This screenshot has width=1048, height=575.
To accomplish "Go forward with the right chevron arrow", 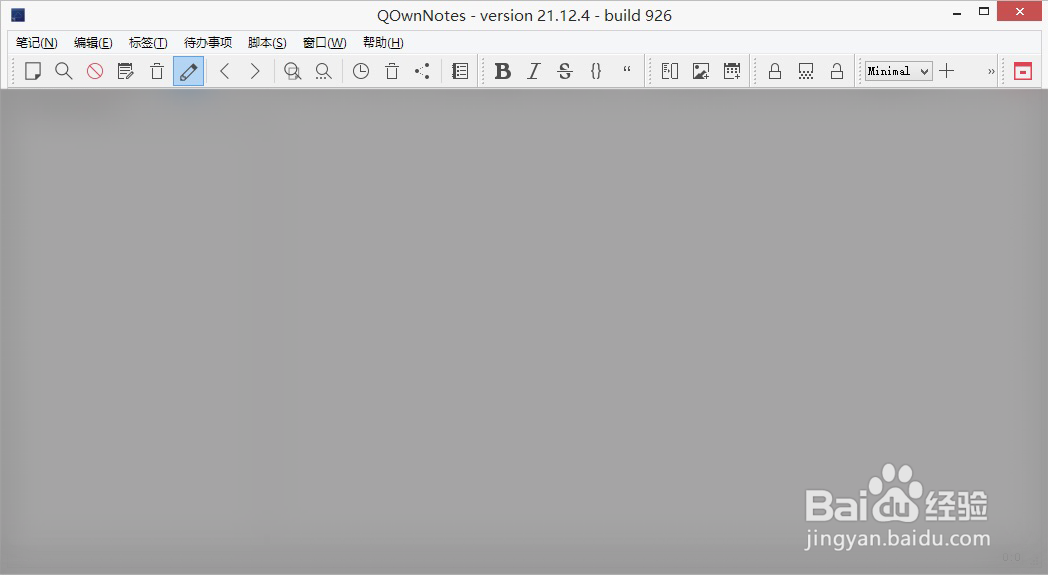I will click(x=255, y=71).
